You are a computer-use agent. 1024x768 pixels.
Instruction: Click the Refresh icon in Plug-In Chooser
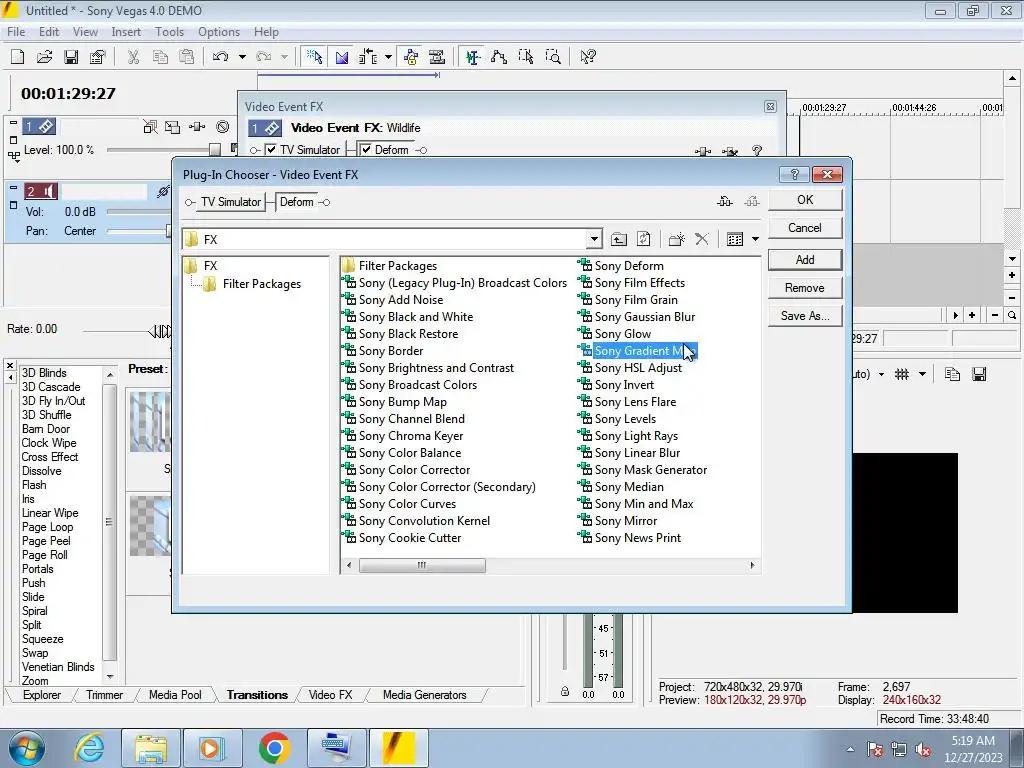pyautogui.click(x=644, y=240)
